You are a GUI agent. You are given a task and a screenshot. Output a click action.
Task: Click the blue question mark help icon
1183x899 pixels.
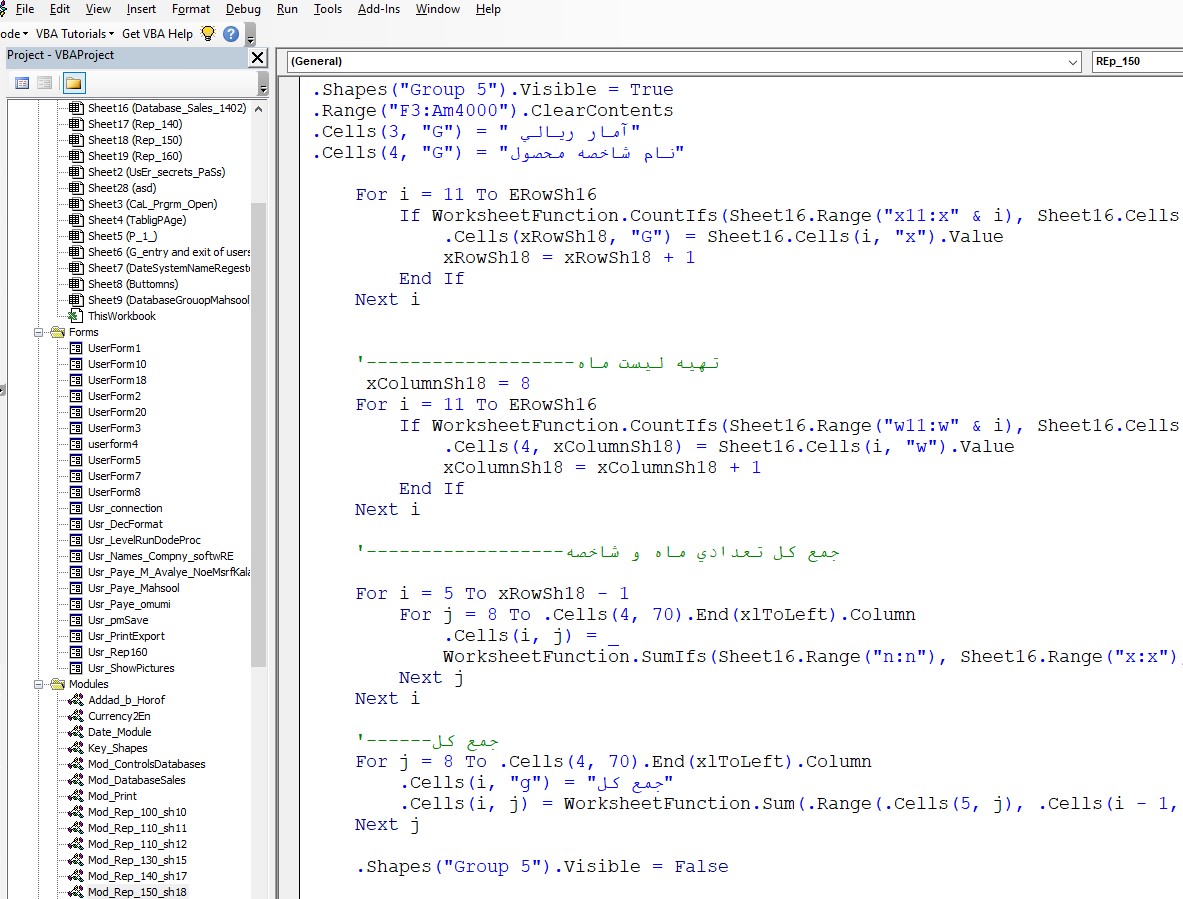click(x=231, y=34)
